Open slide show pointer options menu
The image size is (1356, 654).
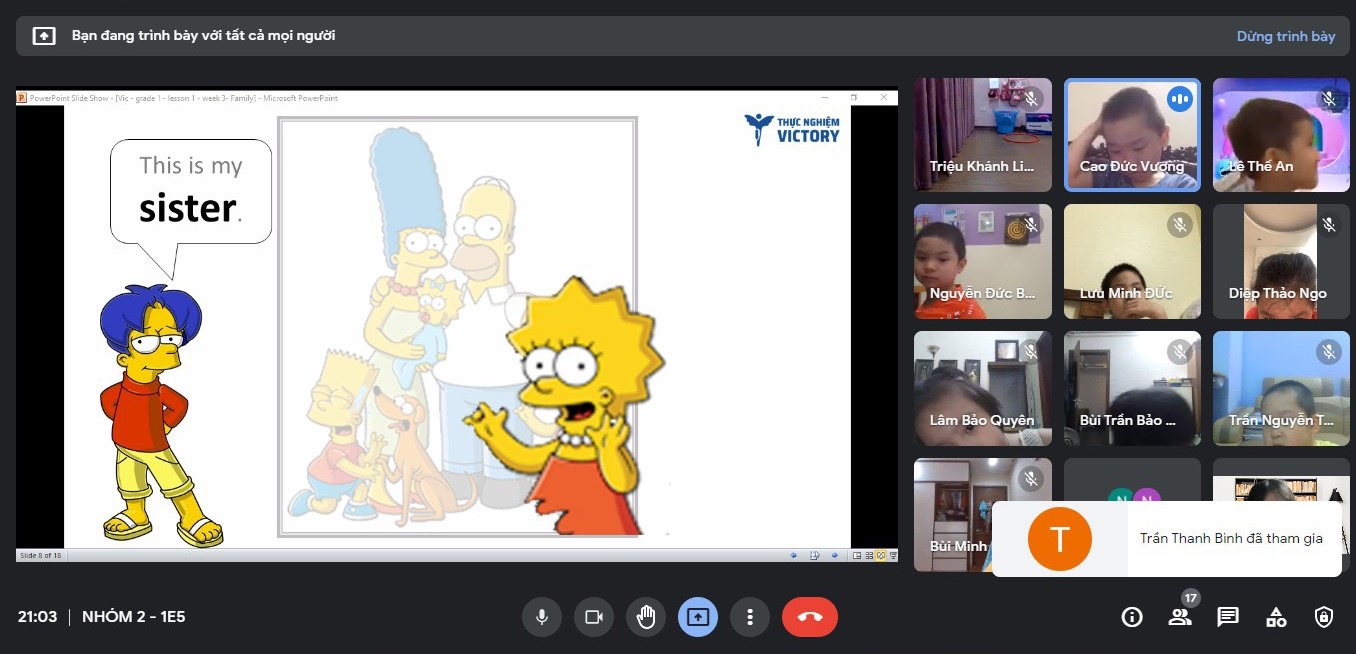pyautogui.click(x=814, y=555)
